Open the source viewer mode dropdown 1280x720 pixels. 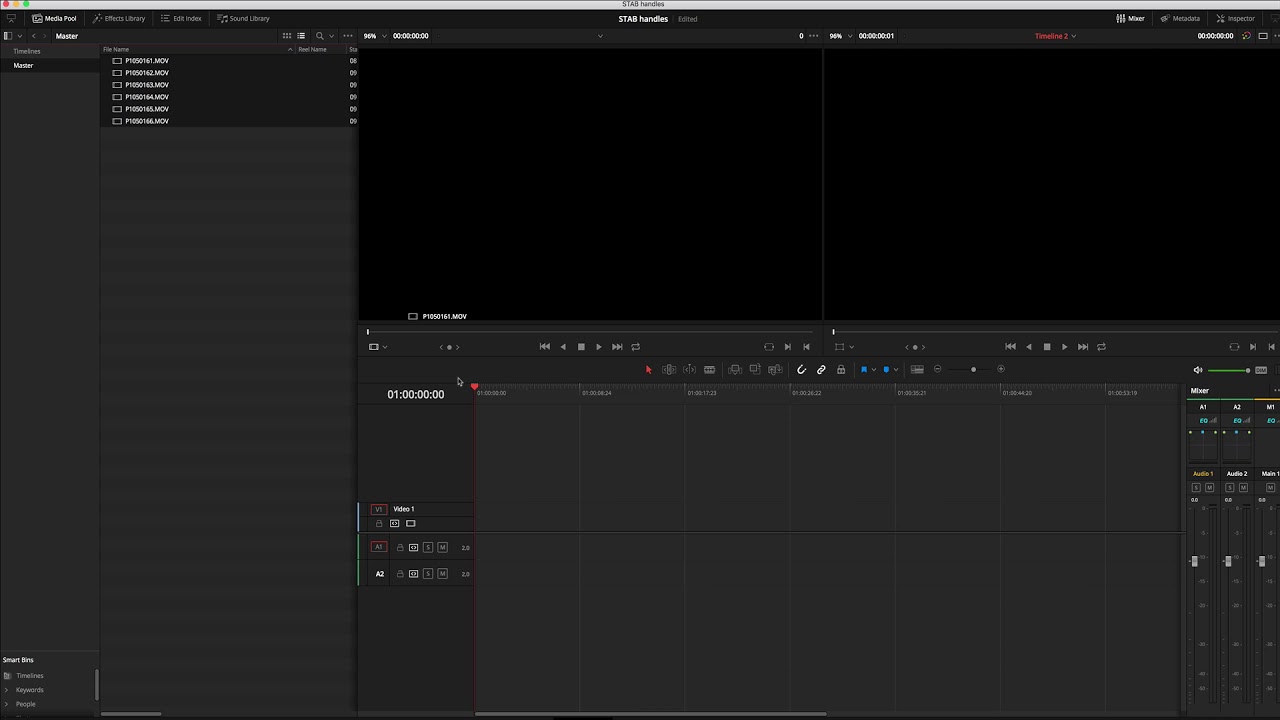(377, 347)
